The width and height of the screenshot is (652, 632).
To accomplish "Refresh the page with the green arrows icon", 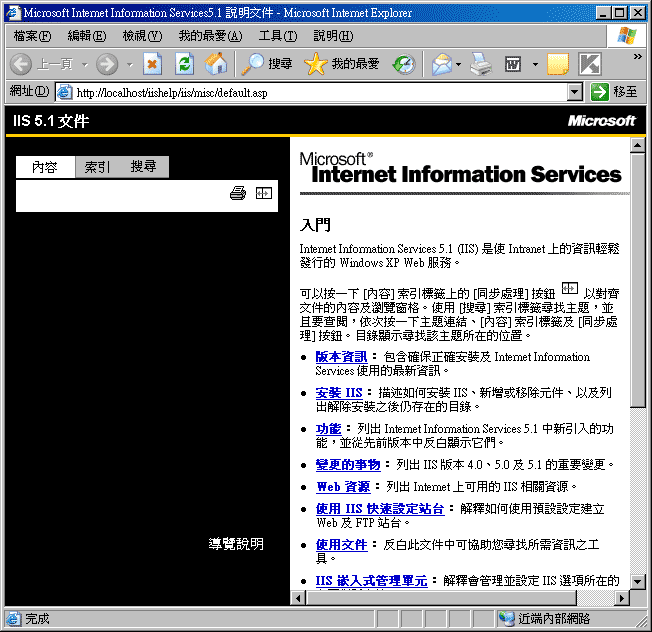I will pyautogui.click(x=184, y=64).
